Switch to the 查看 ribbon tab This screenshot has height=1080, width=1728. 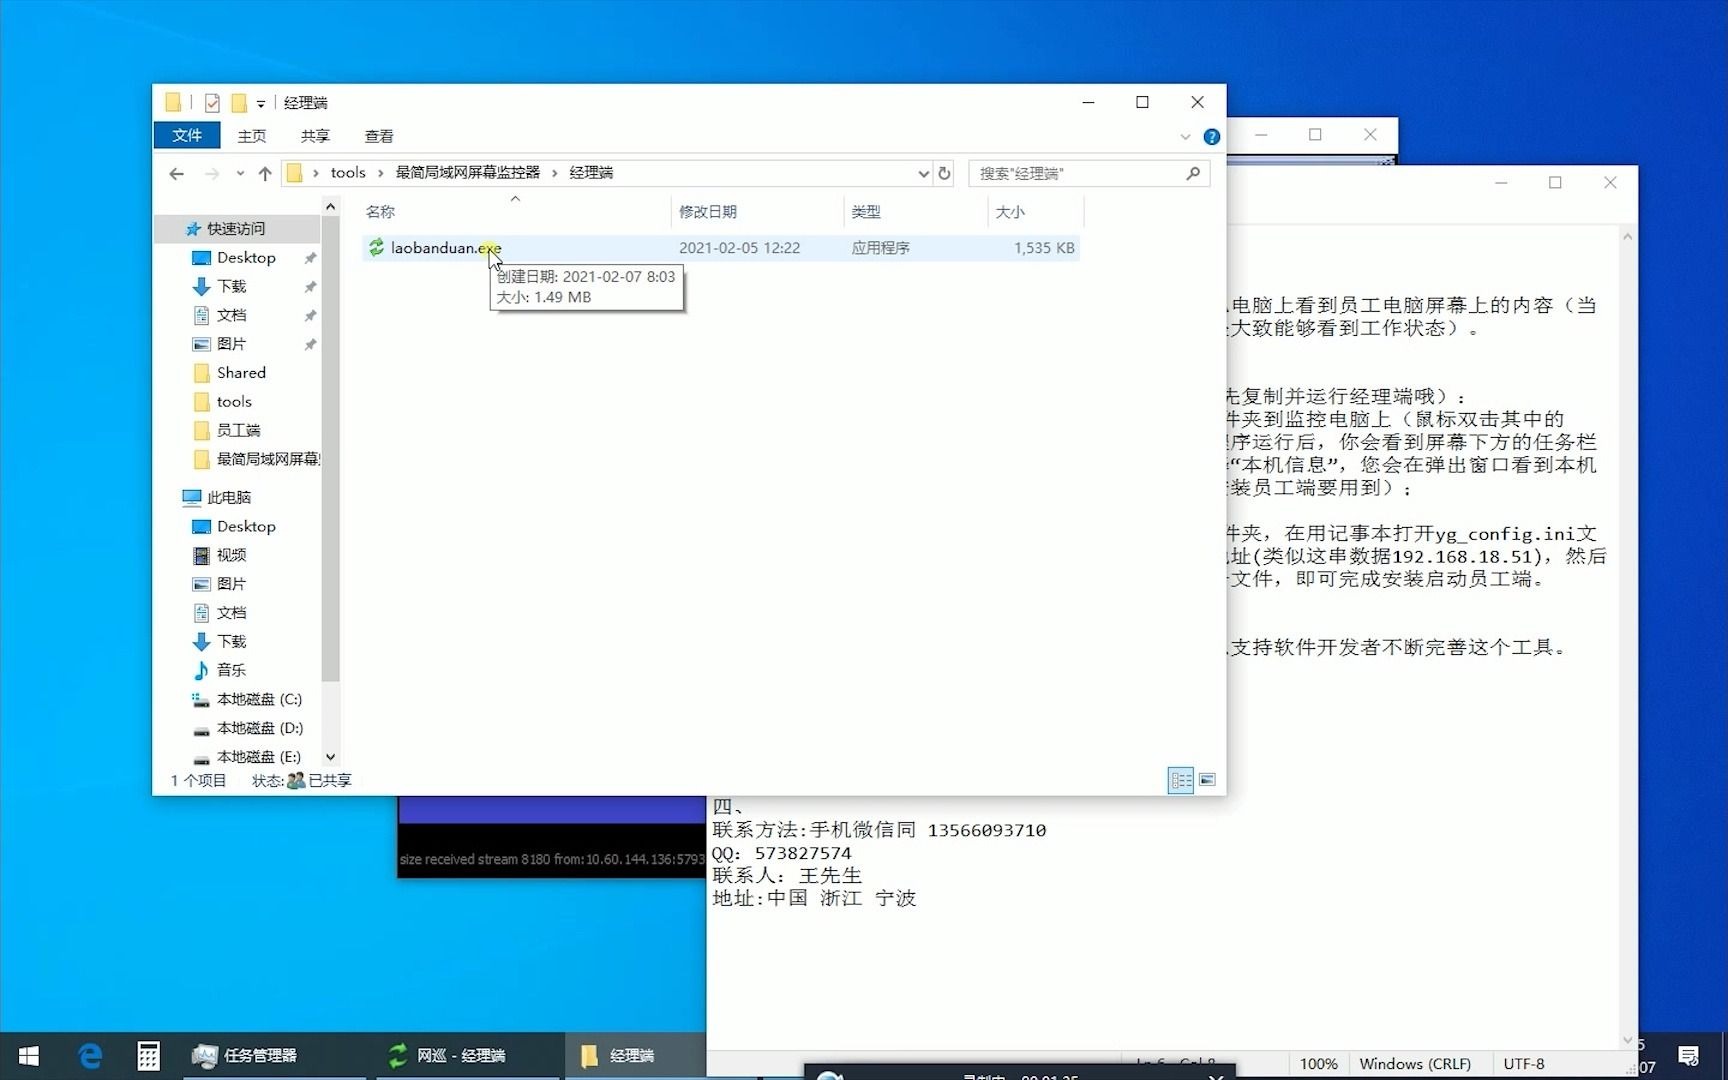click(x=379, y=136)
